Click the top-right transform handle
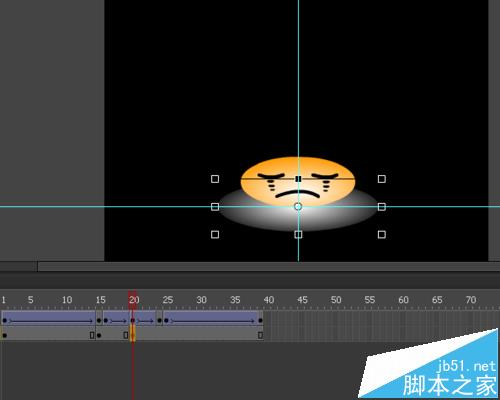The width and height of the screenshot is (500, 400). (382, 179)
